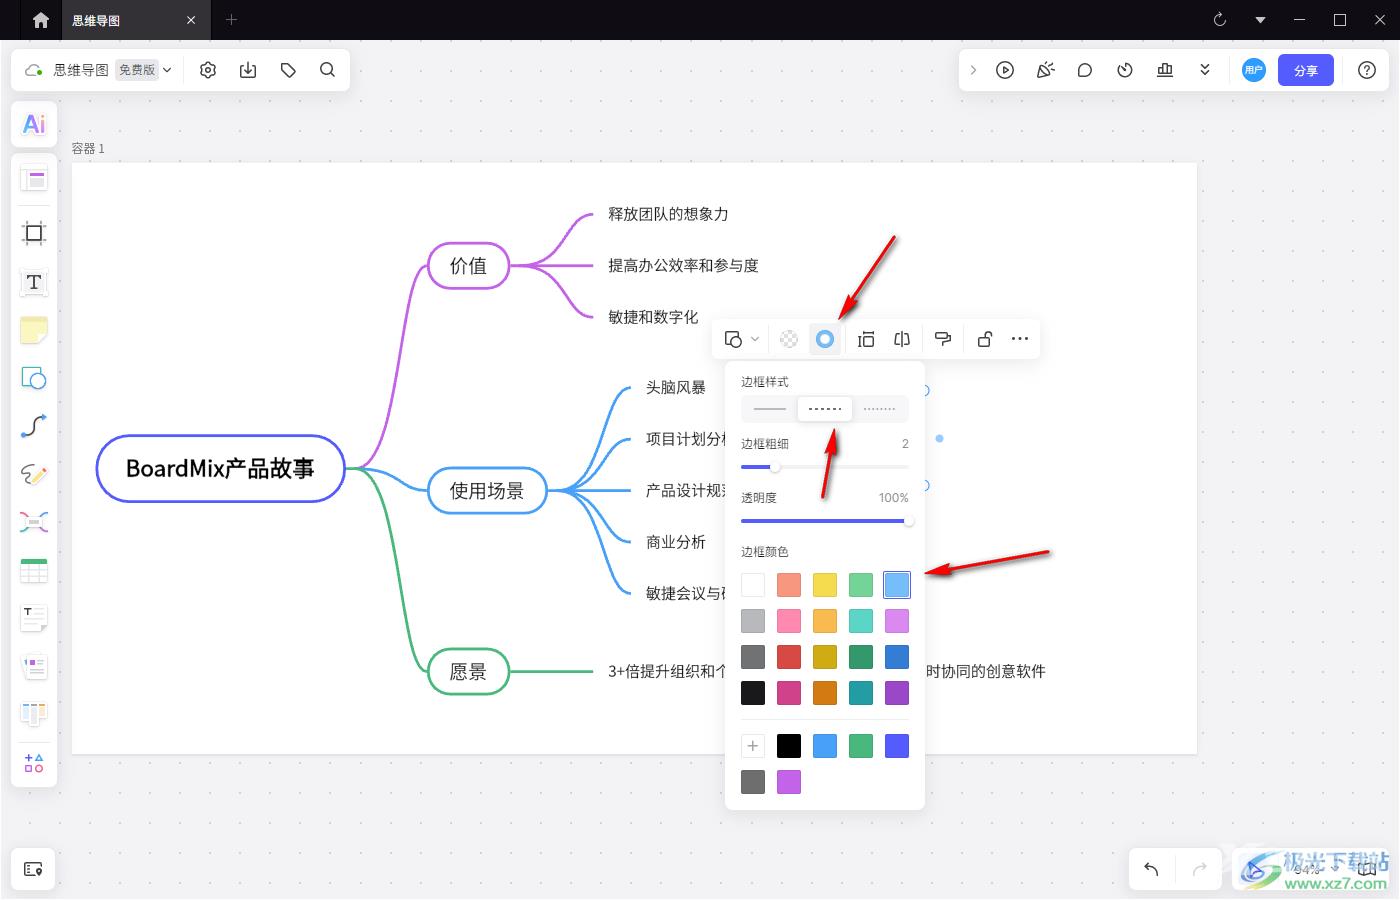Open shape type dropdown in floating toolbar
This screenshot has width=1400, height=900.
(x=741, y=339)
